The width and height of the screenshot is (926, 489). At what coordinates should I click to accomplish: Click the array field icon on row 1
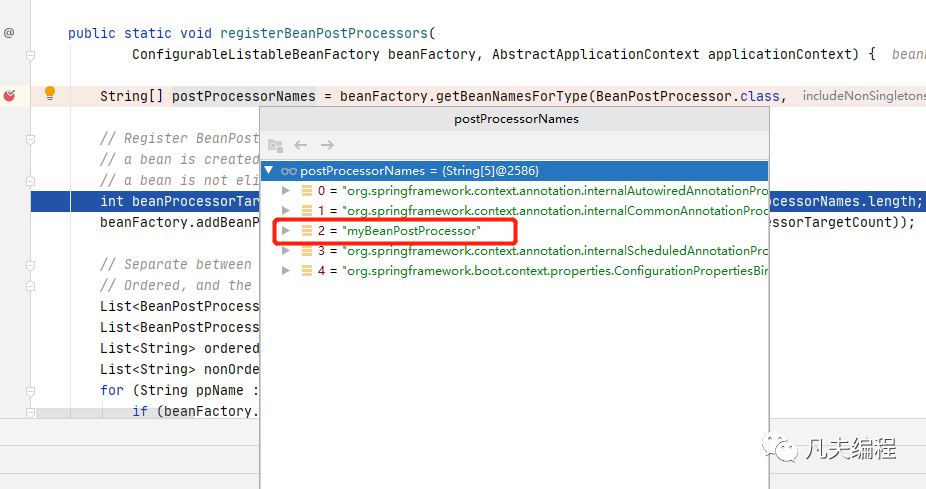307,211
